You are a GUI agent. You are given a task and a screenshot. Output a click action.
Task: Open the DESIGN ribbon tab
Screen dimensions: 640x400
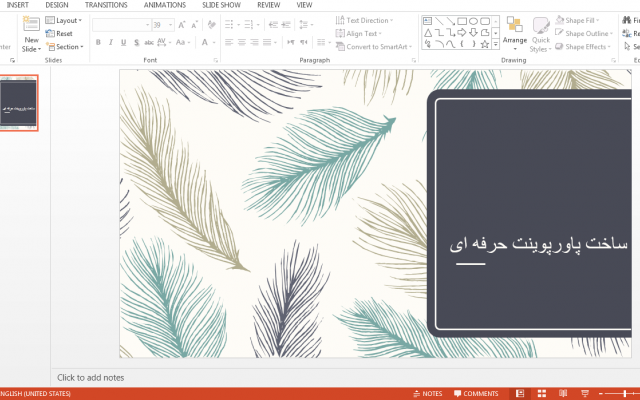point(57,5)
